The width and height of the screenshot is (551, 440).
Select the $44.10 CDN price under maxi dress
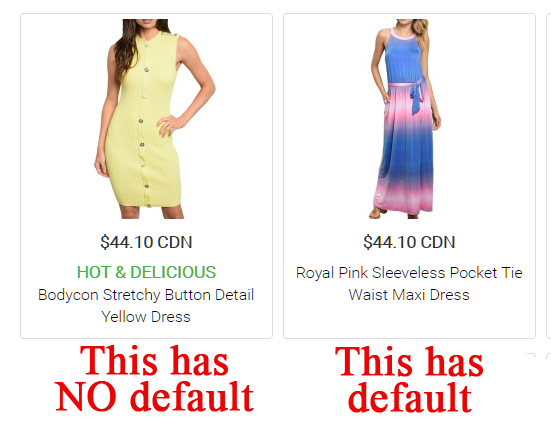click(409, 242)
